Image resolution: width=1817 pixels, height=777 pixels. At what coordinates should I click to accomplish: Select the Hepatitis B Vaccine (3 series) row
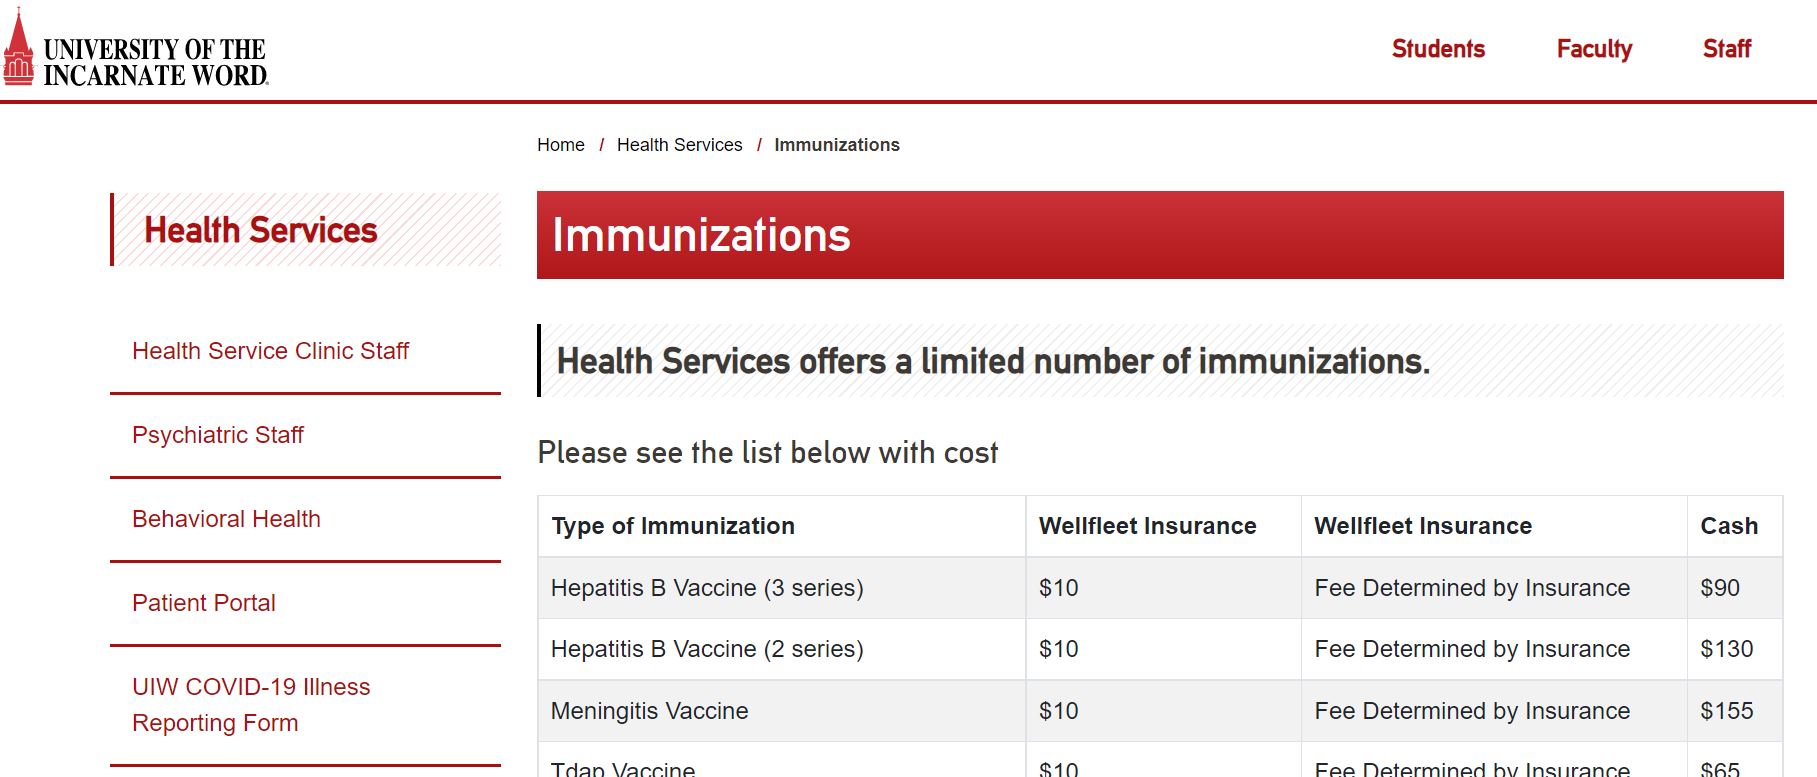tap(1160, 588)
